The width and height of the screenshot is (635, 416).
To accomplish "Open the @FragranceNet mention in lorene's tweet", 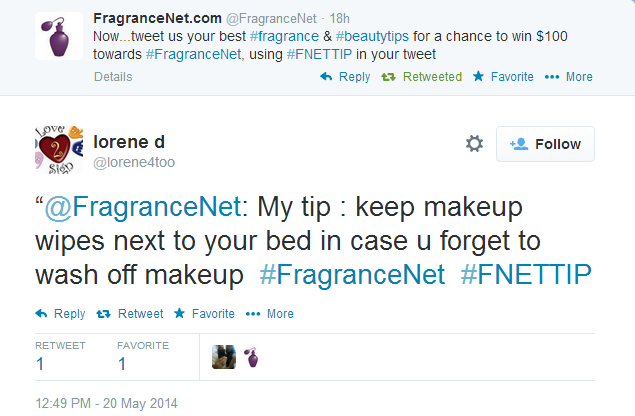I will click(x=143, y=207).
